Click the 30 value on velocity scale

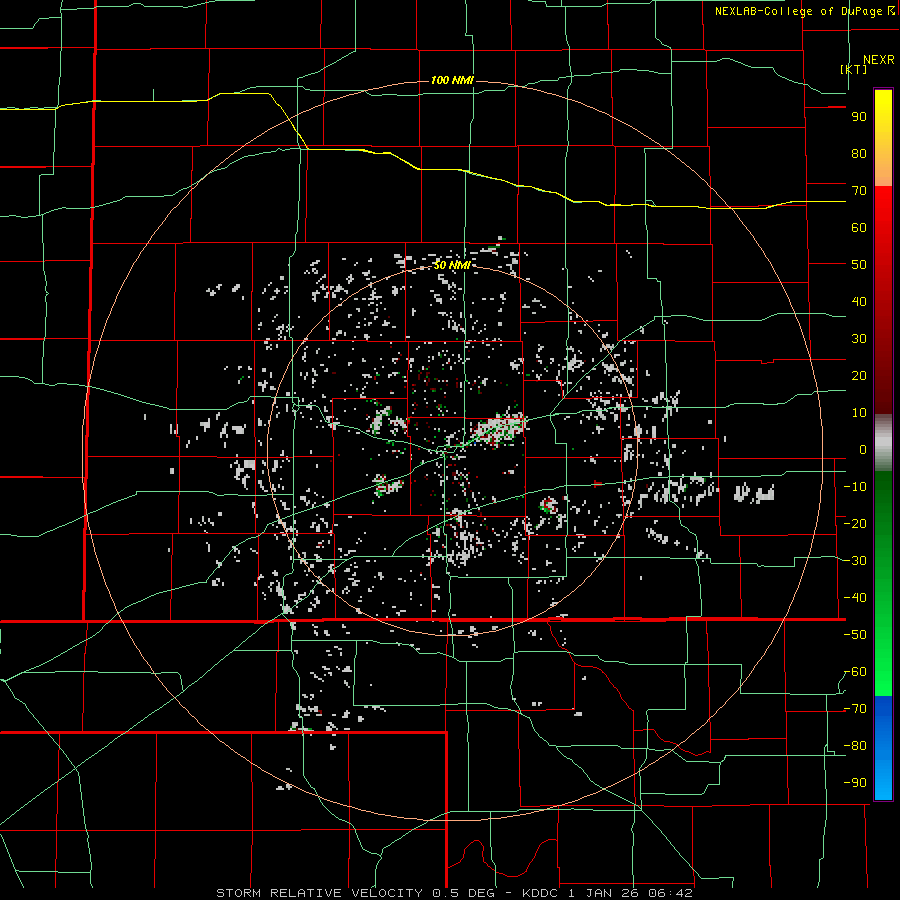click(859, 339)
